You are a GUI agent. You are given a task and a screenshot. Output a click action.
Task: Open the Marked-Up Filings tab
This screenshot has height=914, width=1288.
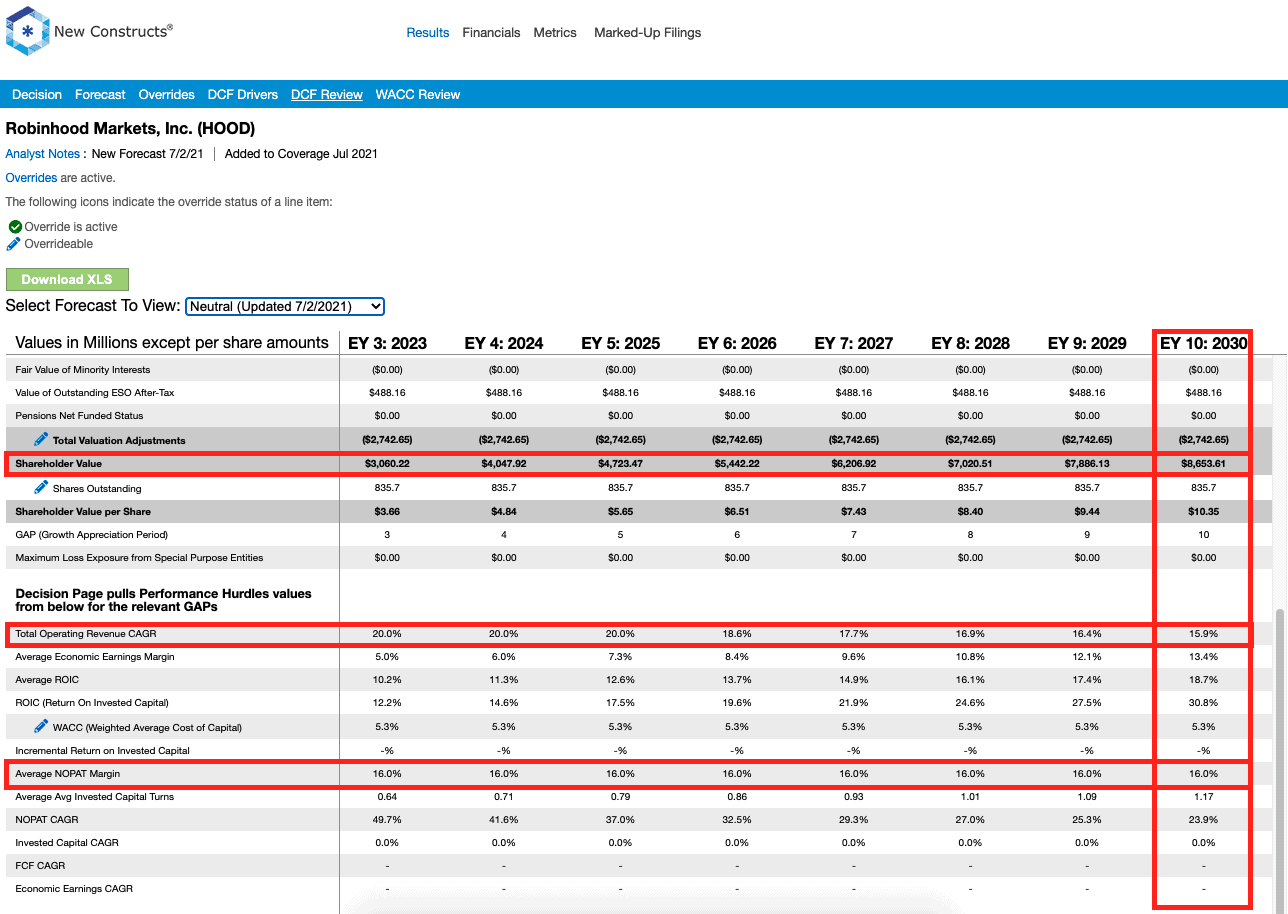(x=648, y=33)
